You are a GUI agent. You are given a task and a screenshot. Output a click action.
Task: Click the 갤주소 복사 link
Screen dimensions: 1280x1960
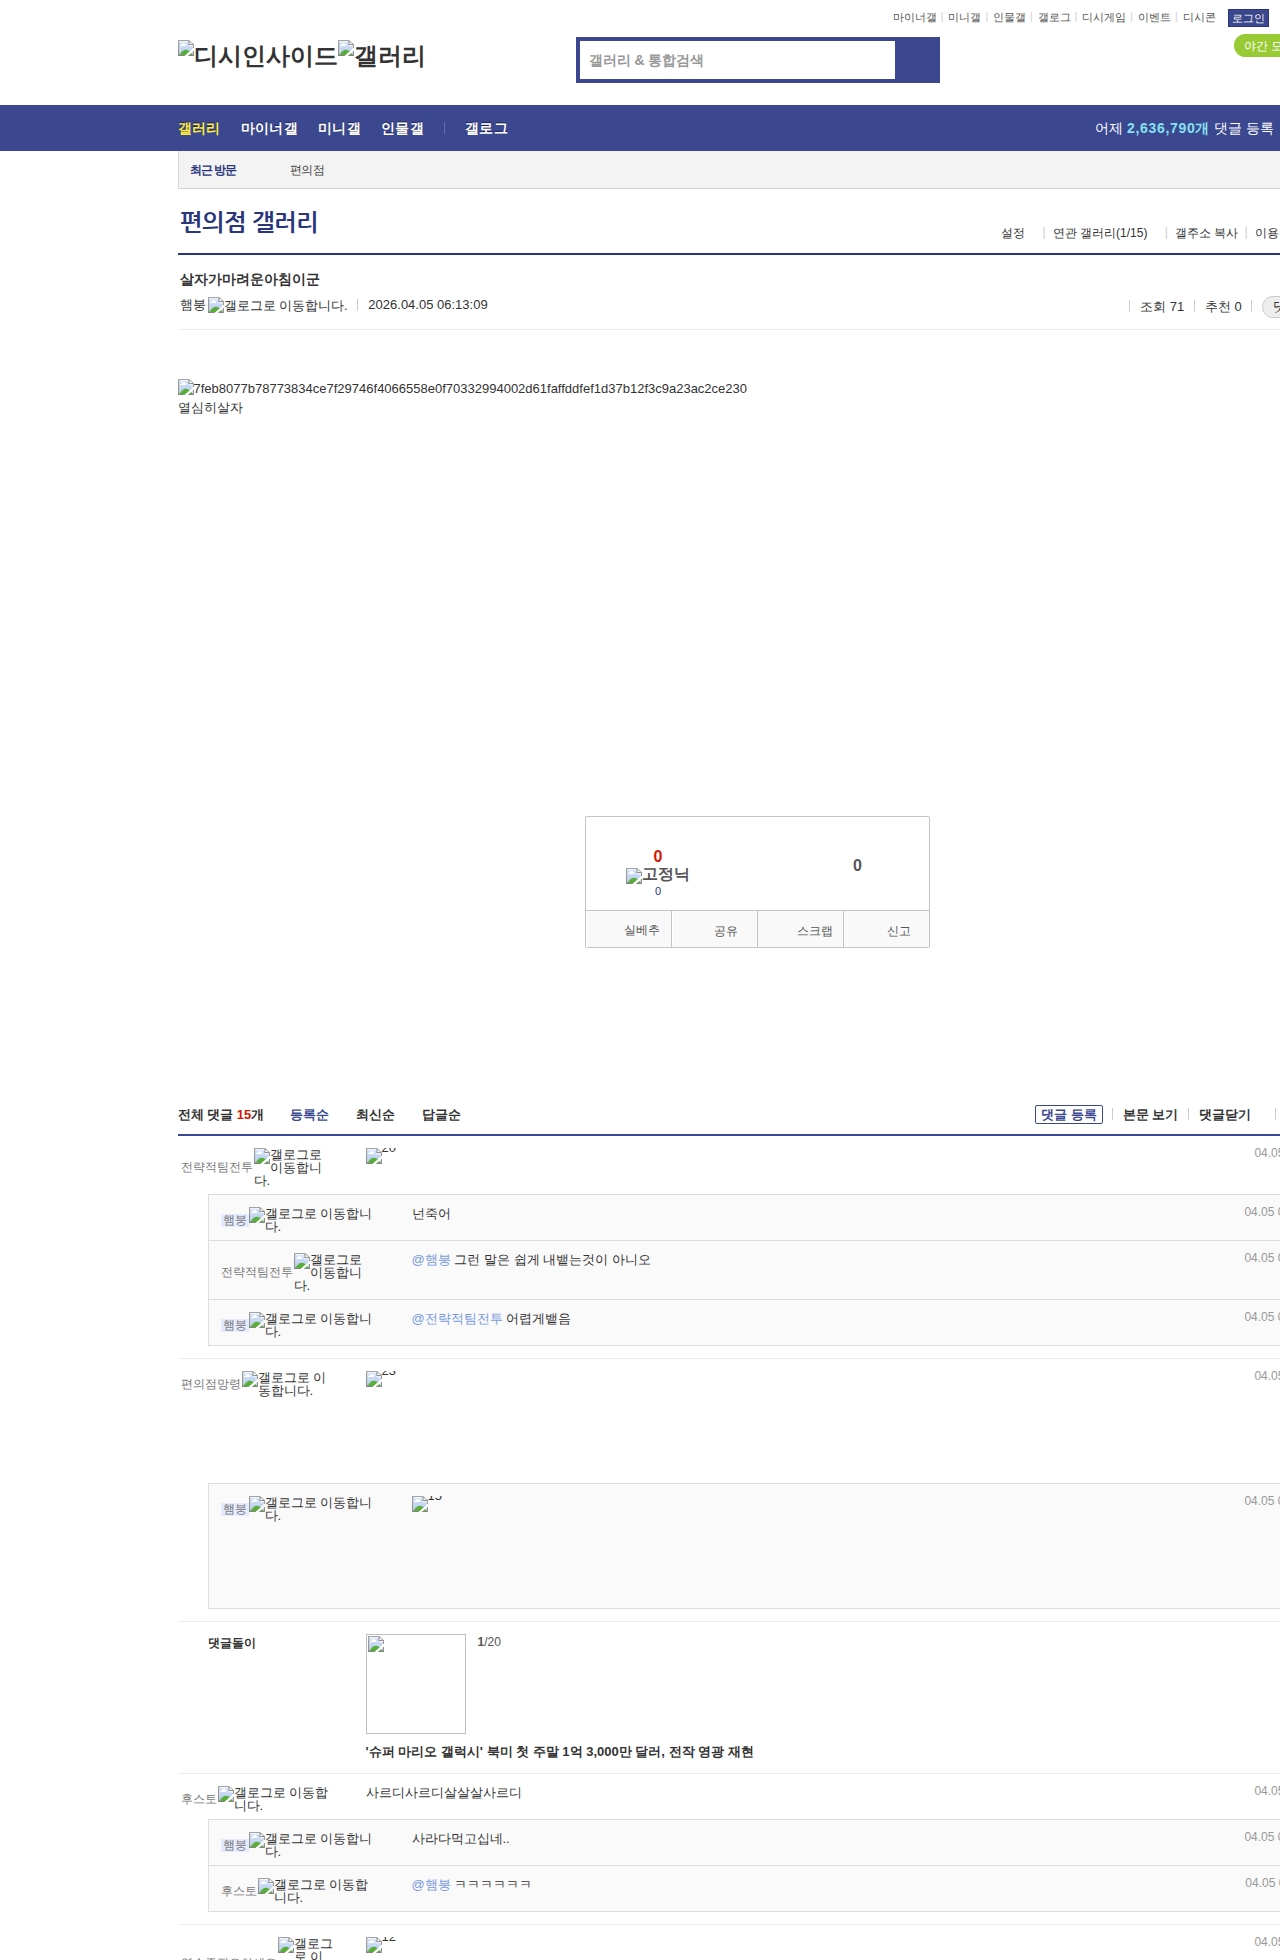[1206, 233]
